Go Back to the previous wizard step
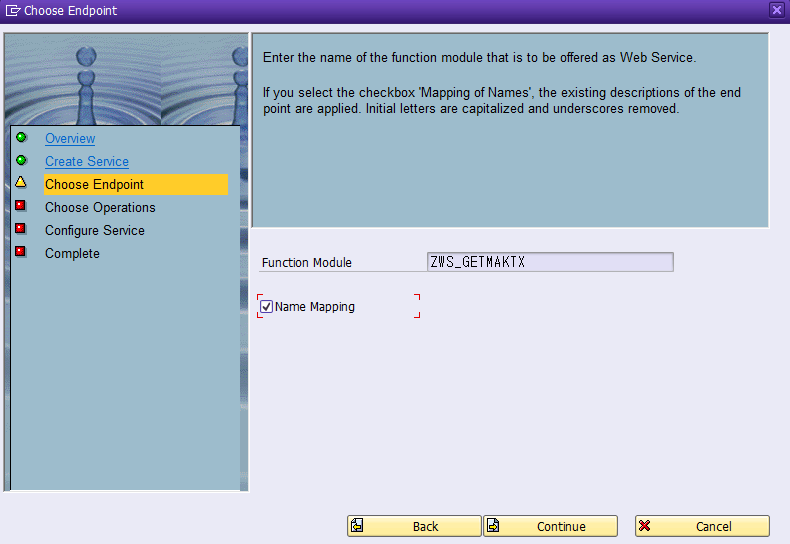The width and height of the screenshot is (790, 544). point(414,526)
